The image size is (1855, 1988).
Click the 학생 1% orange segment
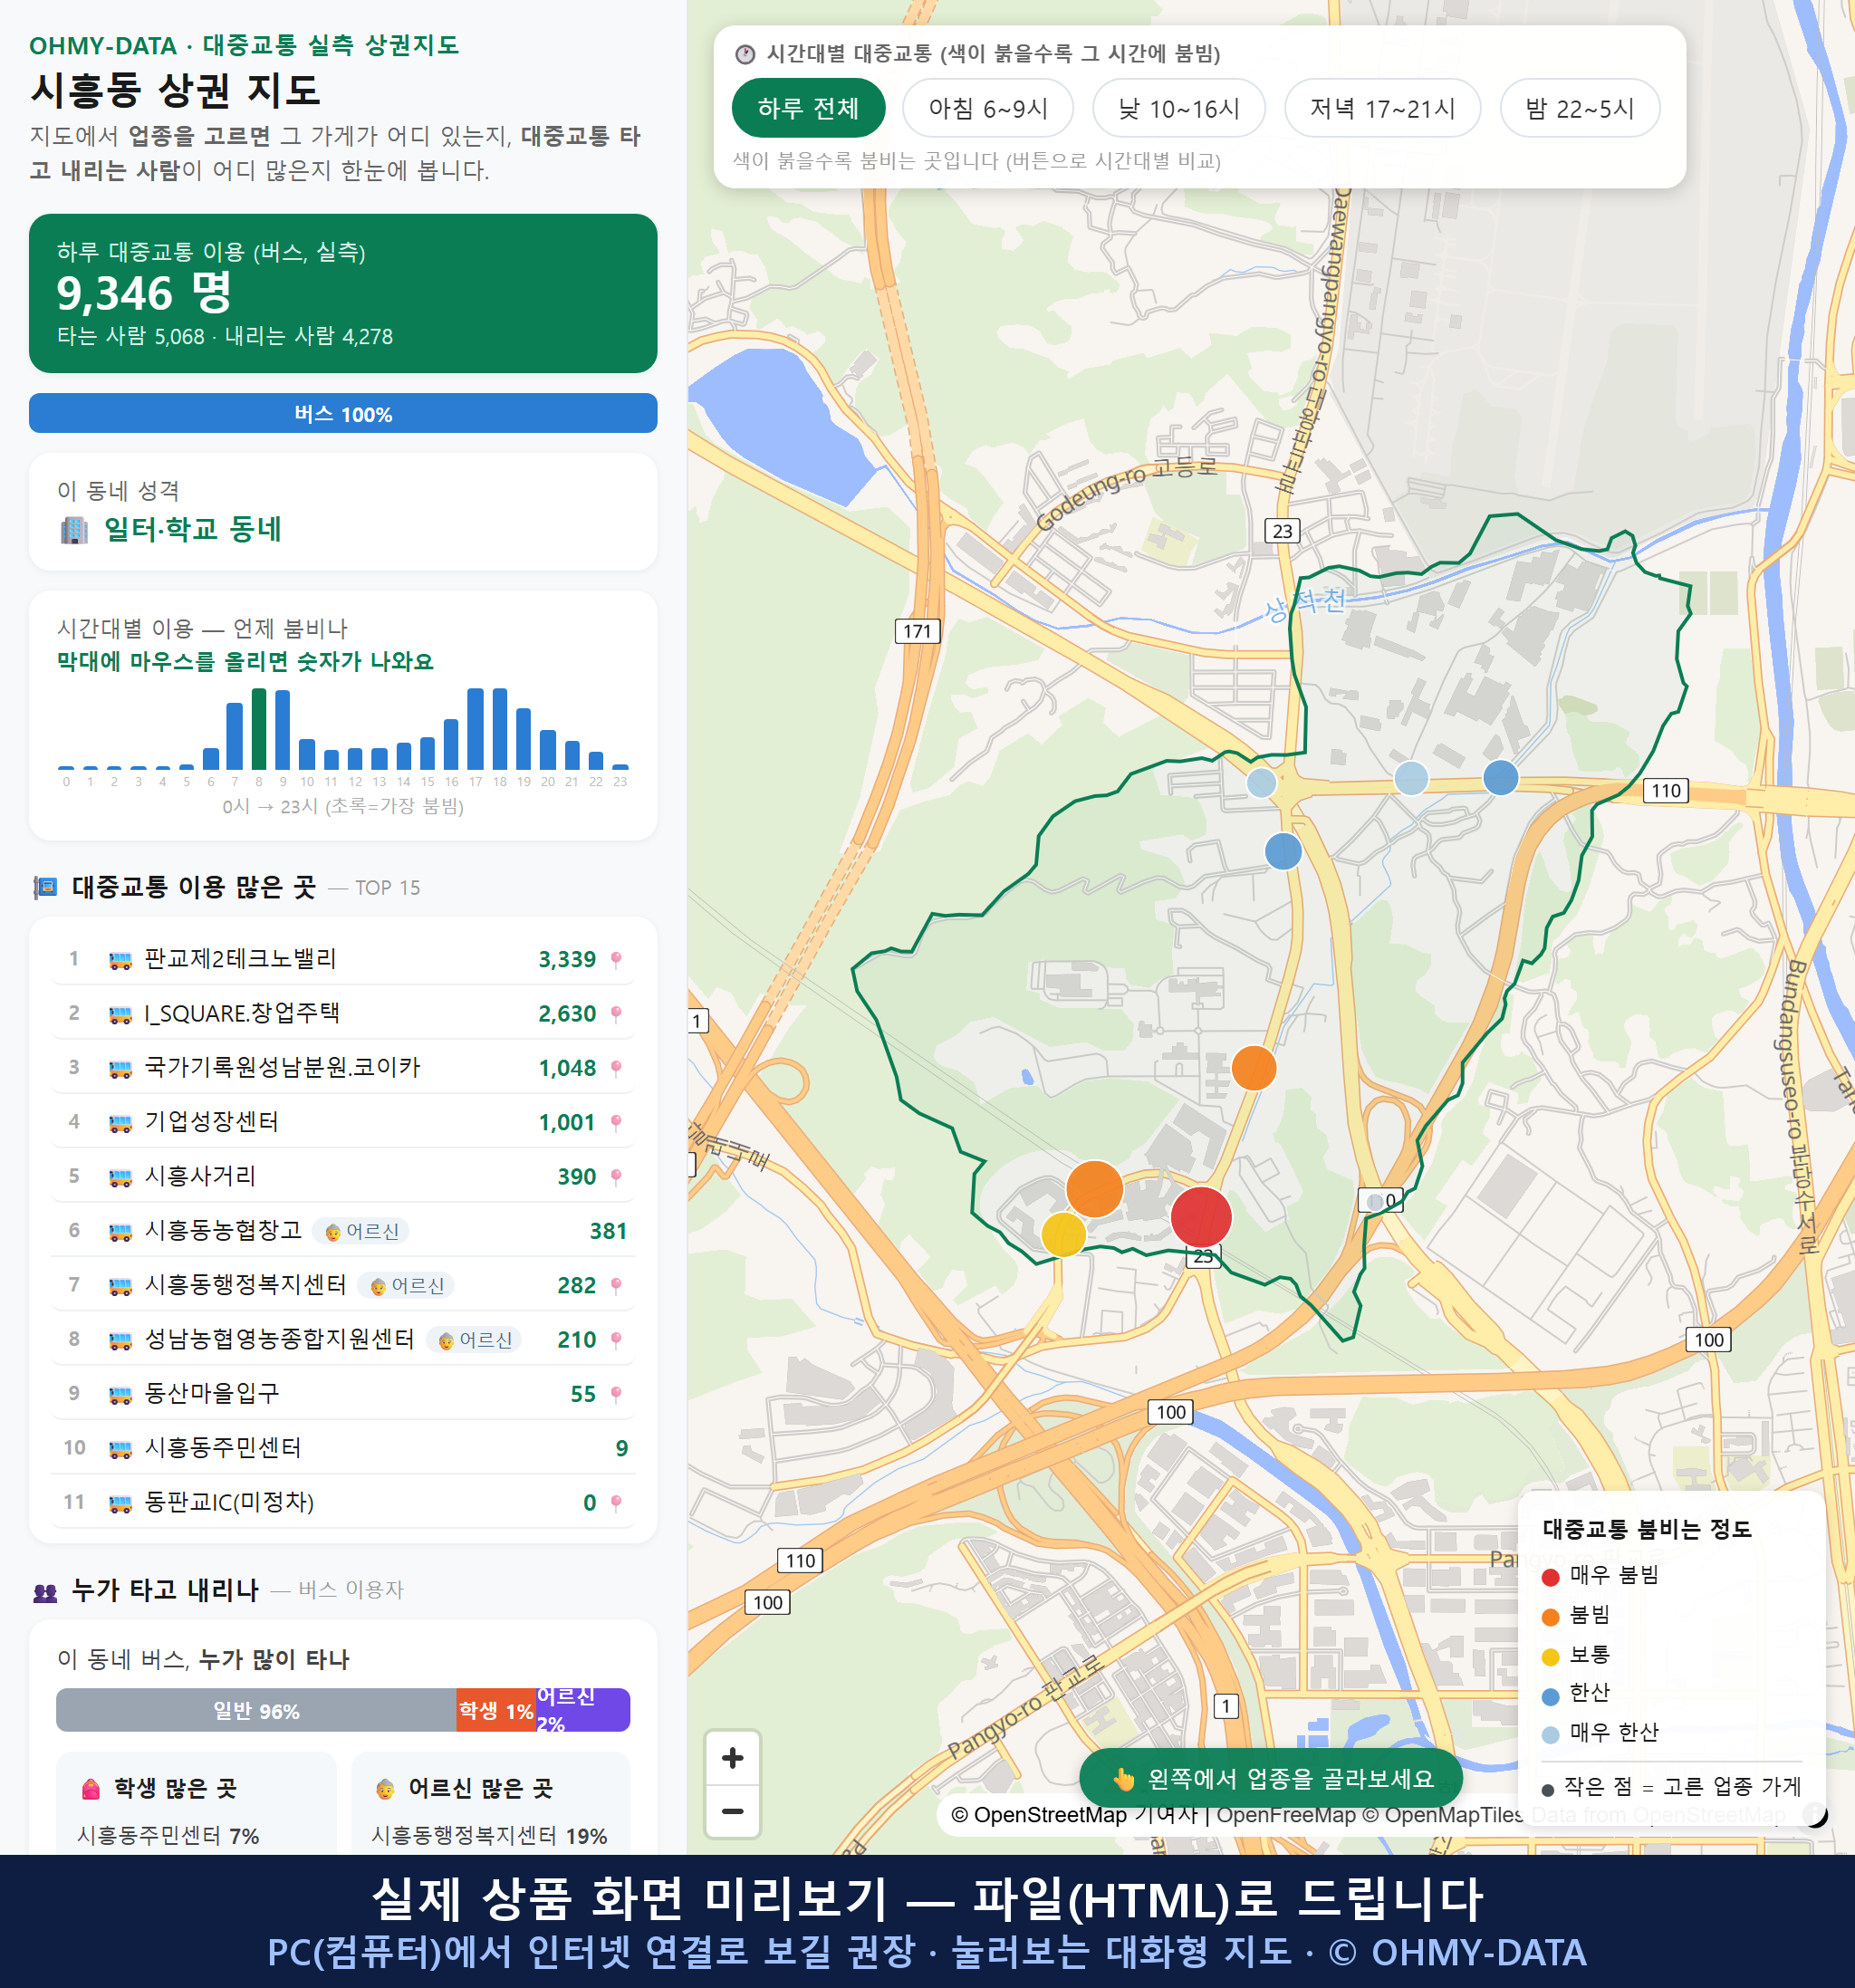pos(496,1710)
